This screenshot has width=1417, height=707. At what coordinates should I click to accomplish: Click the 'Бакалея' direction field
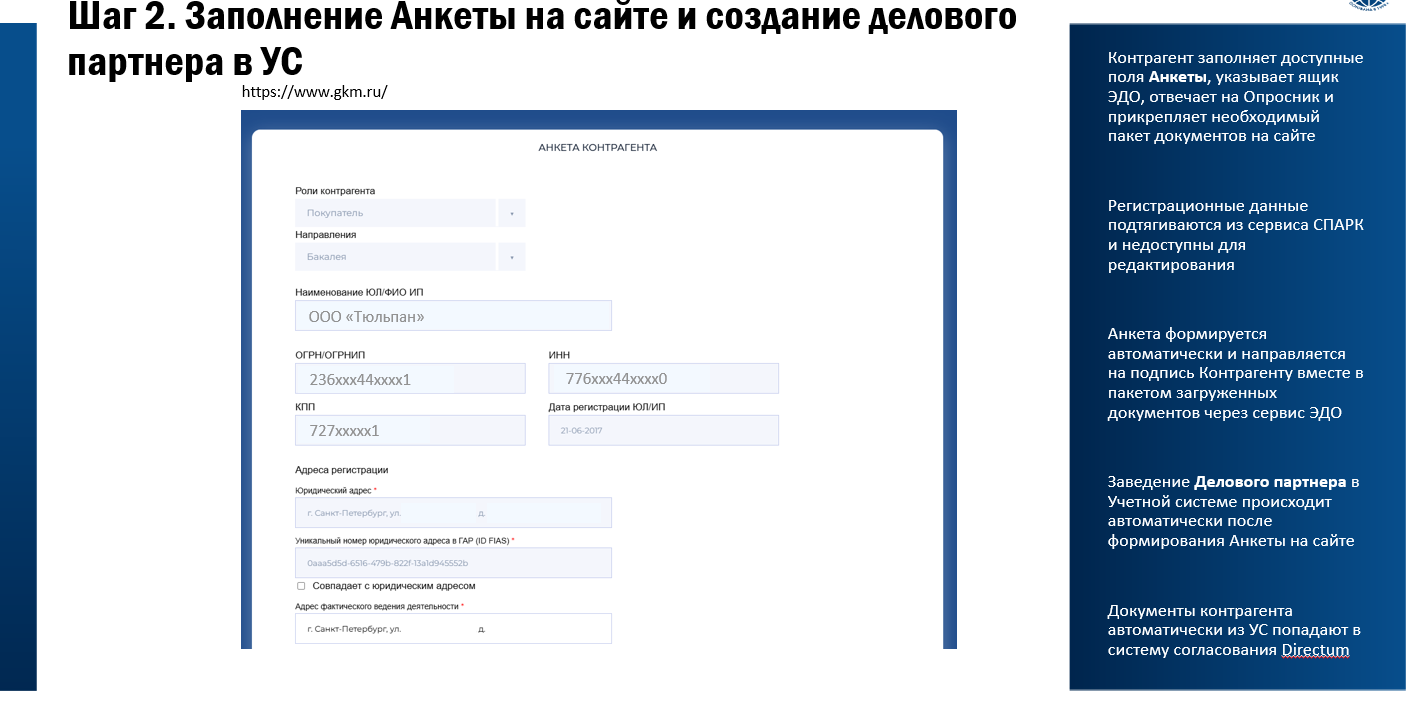[395, 257]
